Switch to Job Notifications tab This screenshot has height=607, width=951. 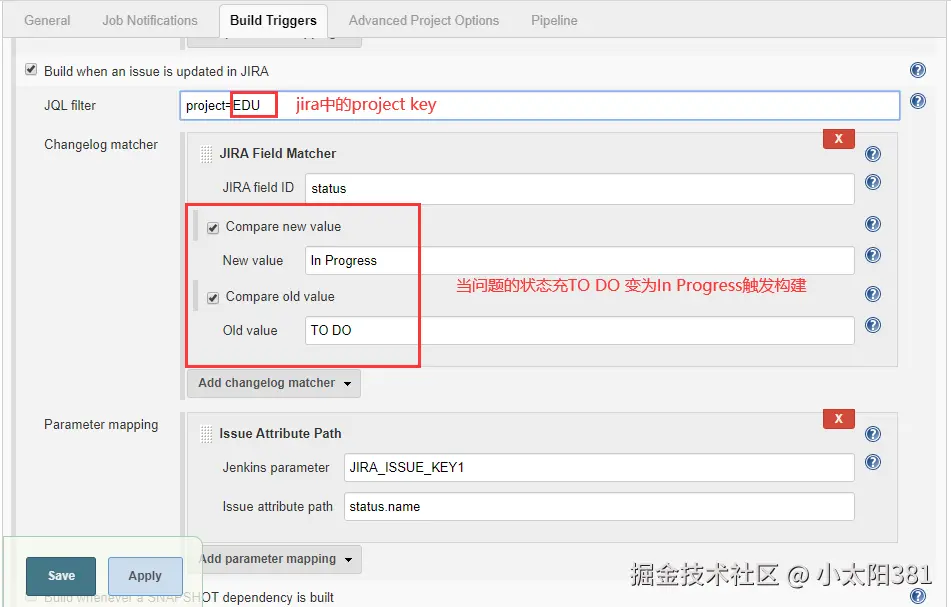150,21
